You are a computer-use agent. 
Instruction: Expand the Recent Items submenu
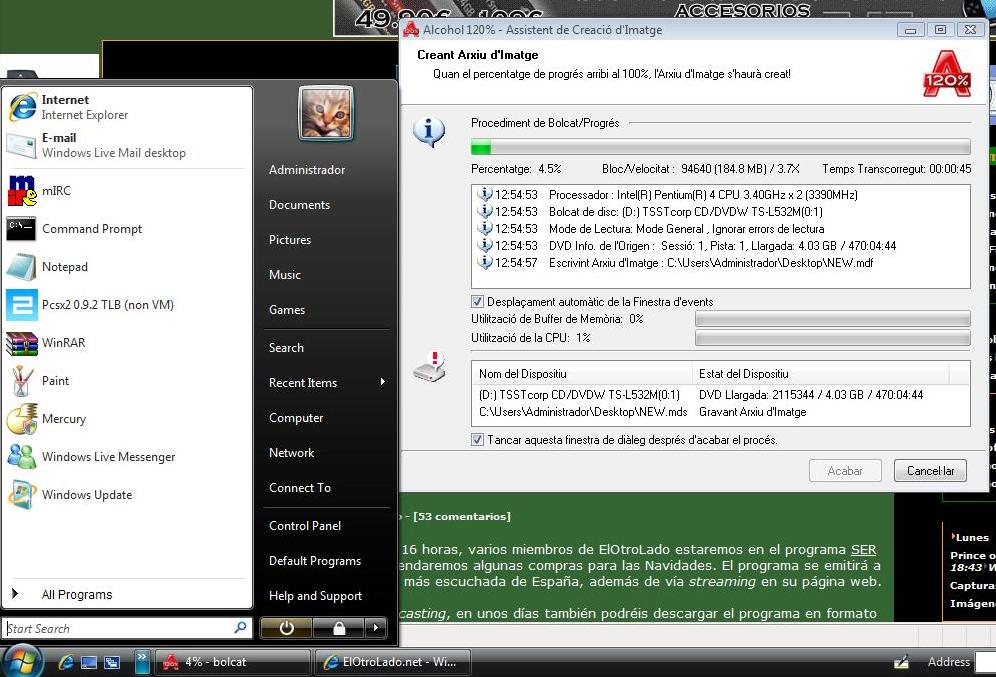(326, 382)
